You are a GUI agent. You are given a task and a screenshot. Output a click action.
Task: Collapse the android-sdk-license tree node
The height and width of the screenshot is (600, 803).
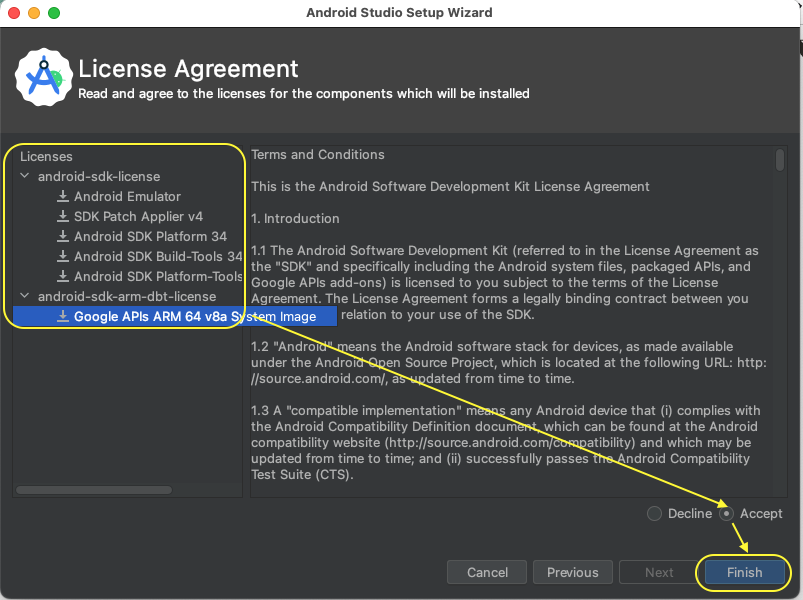pyautogui.click(x=25, y=176)
